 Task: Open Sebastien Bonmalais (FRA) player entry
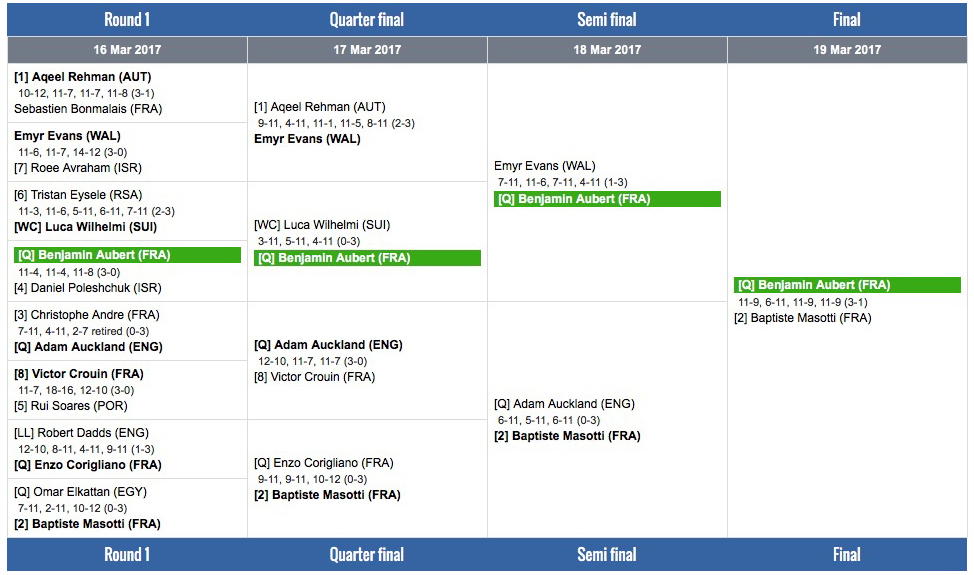pos(88,109)
